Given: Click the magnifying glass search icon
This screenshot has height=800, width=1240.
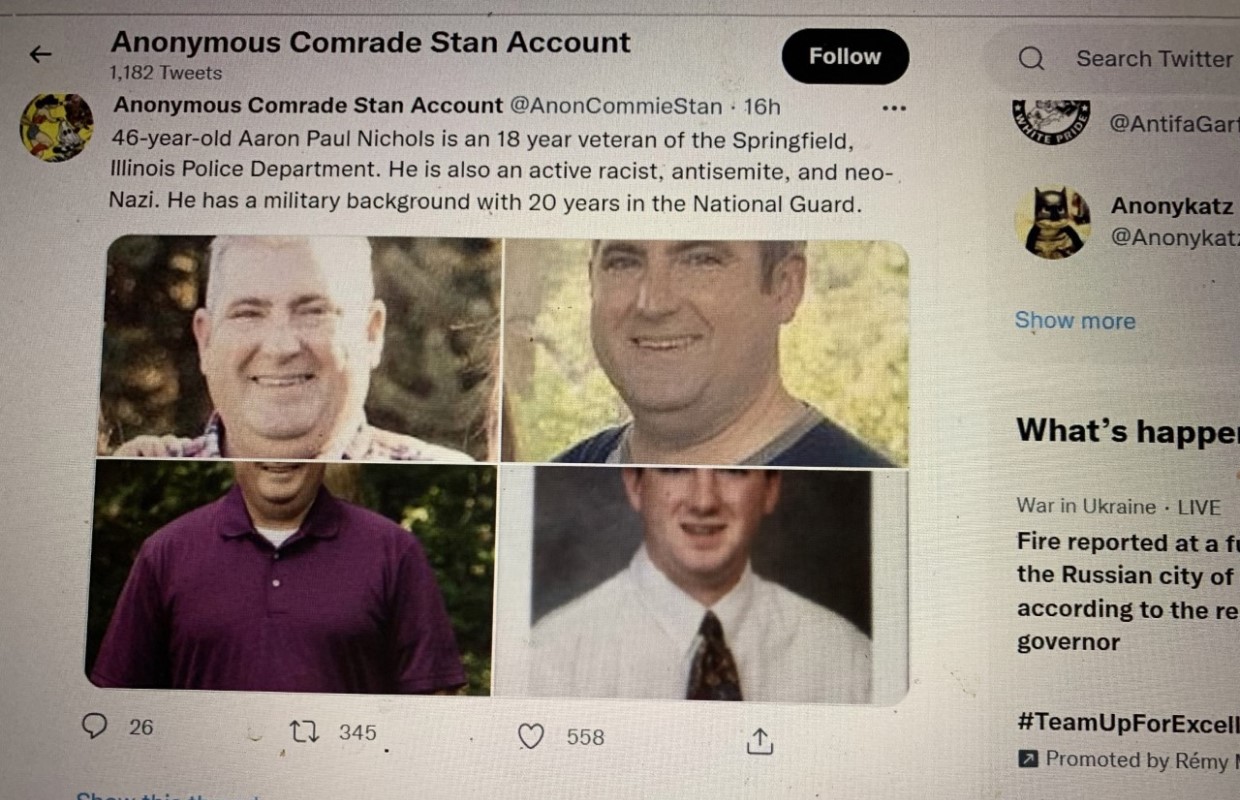Looking at the screenshot, I should [x=1030, y=60].
